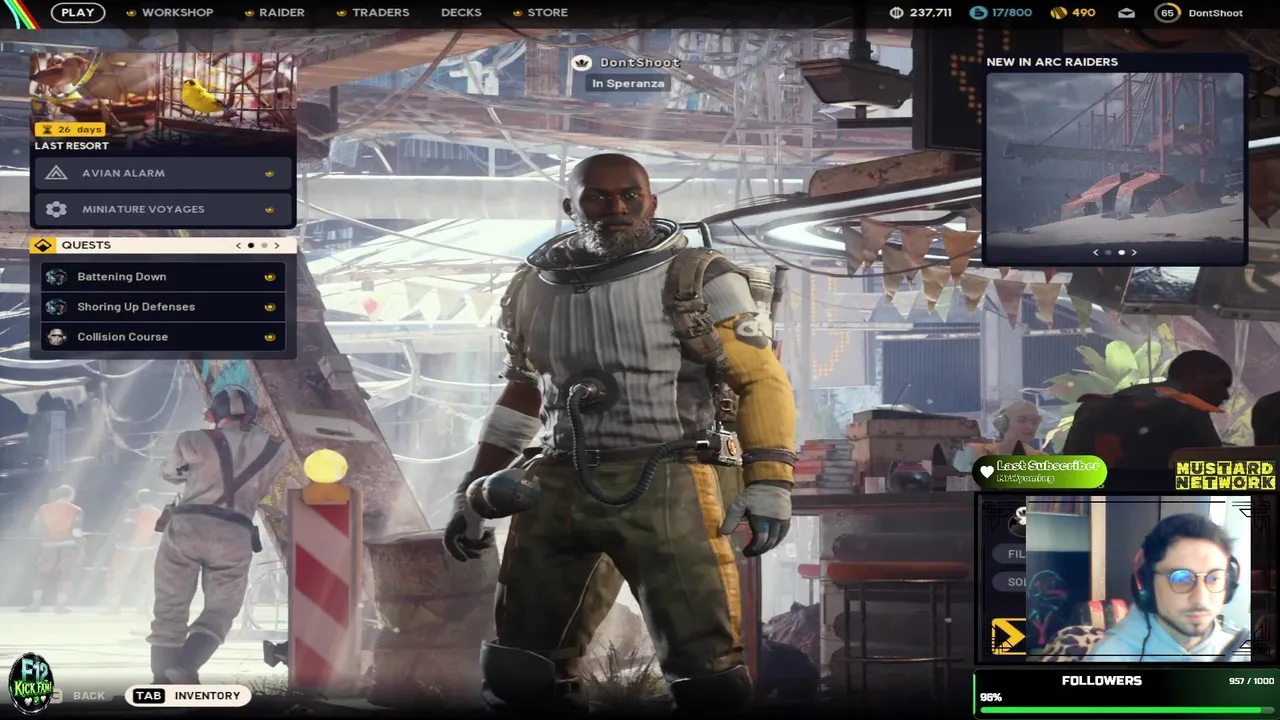This screenshot has width=1280, height=720.
Task: Click the Mustard Network logo
Action: [1225, 475]
